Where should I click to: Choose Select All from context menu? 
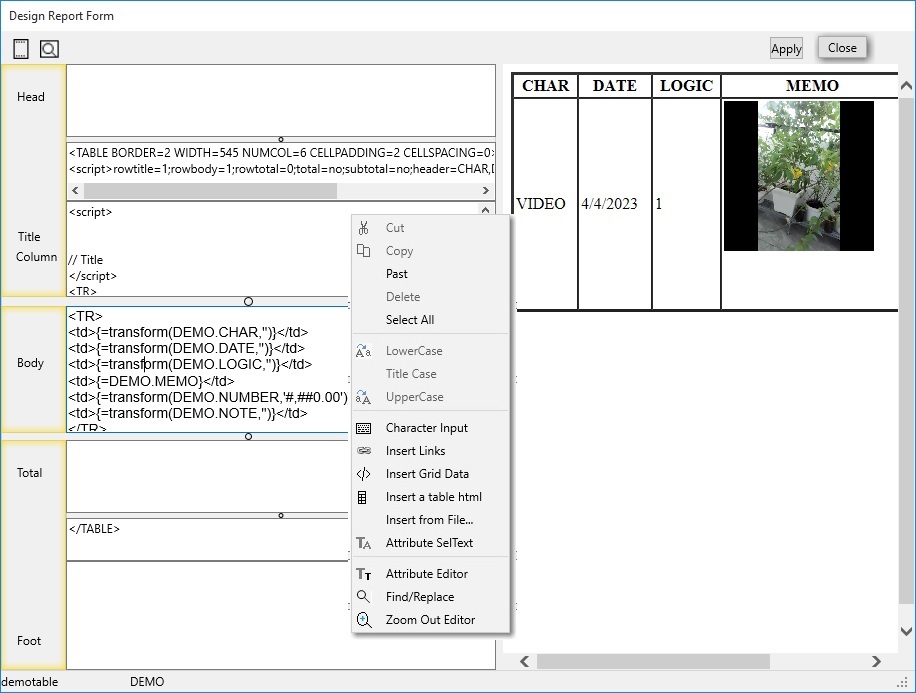click(x=410, y=320)
